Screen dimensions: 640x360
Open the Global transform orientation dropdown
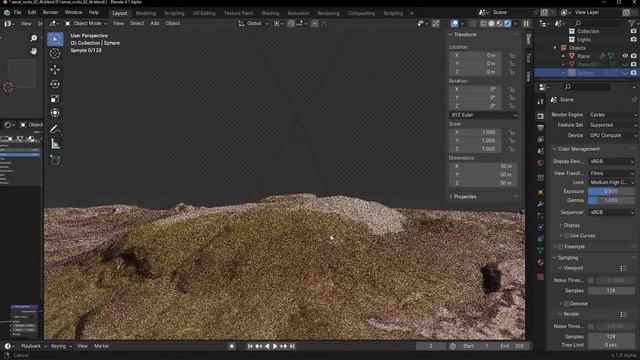click(x=253, y=24)
